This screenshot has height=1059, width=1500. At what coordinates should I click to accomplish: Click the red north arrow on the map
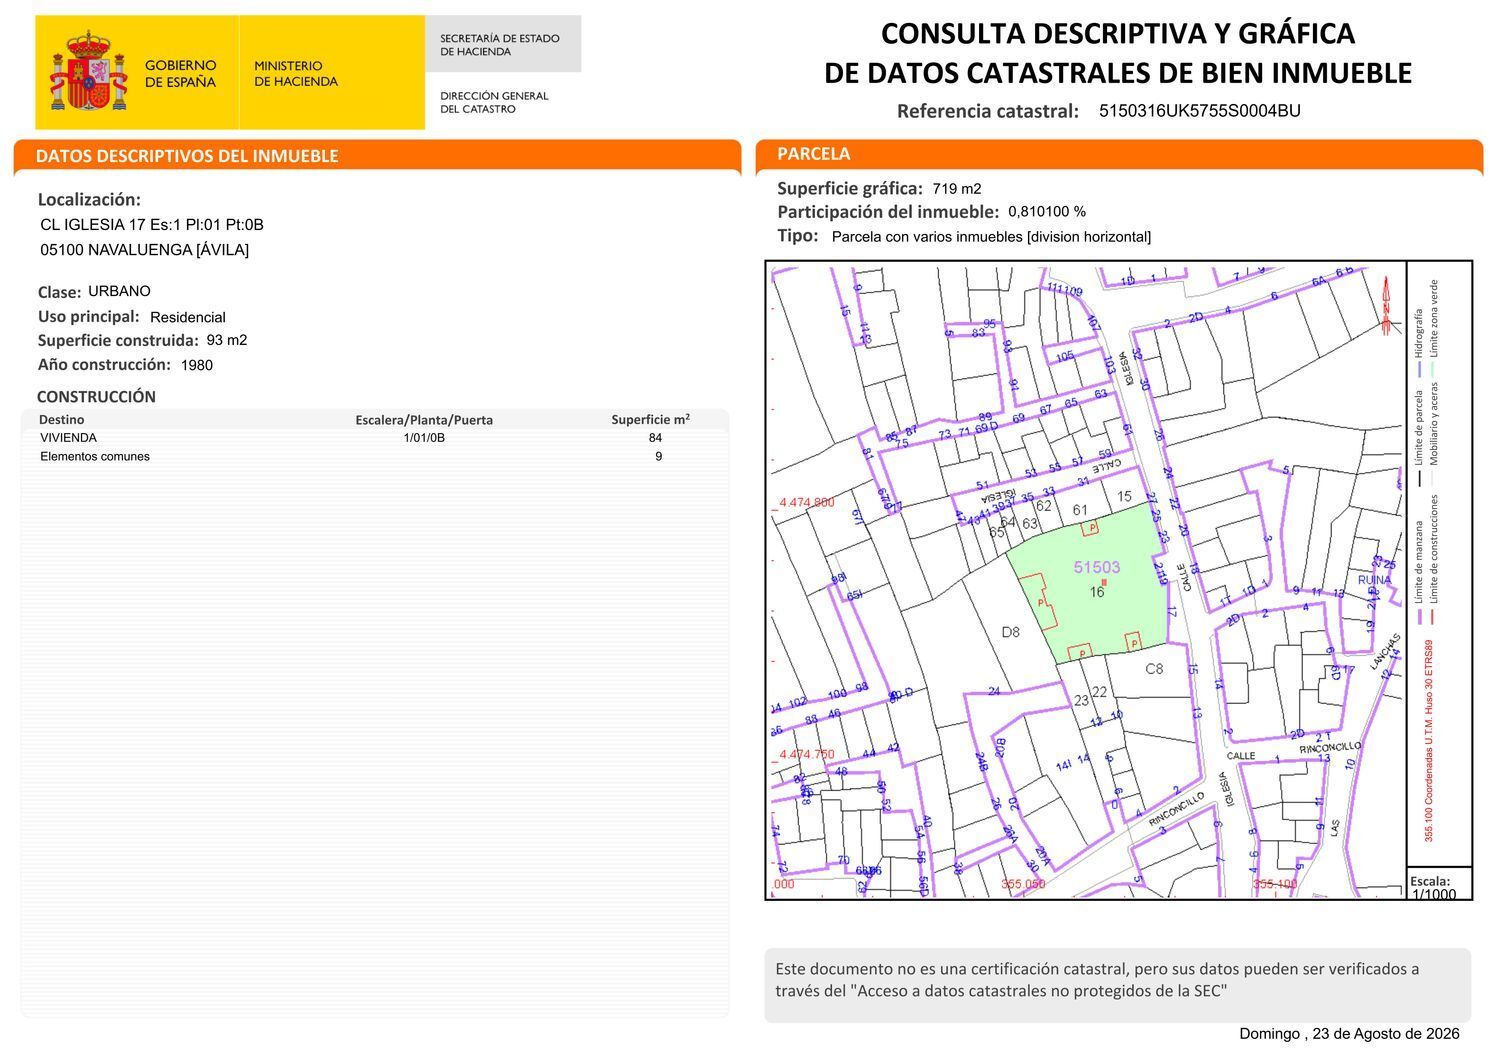pos(1386,305)
